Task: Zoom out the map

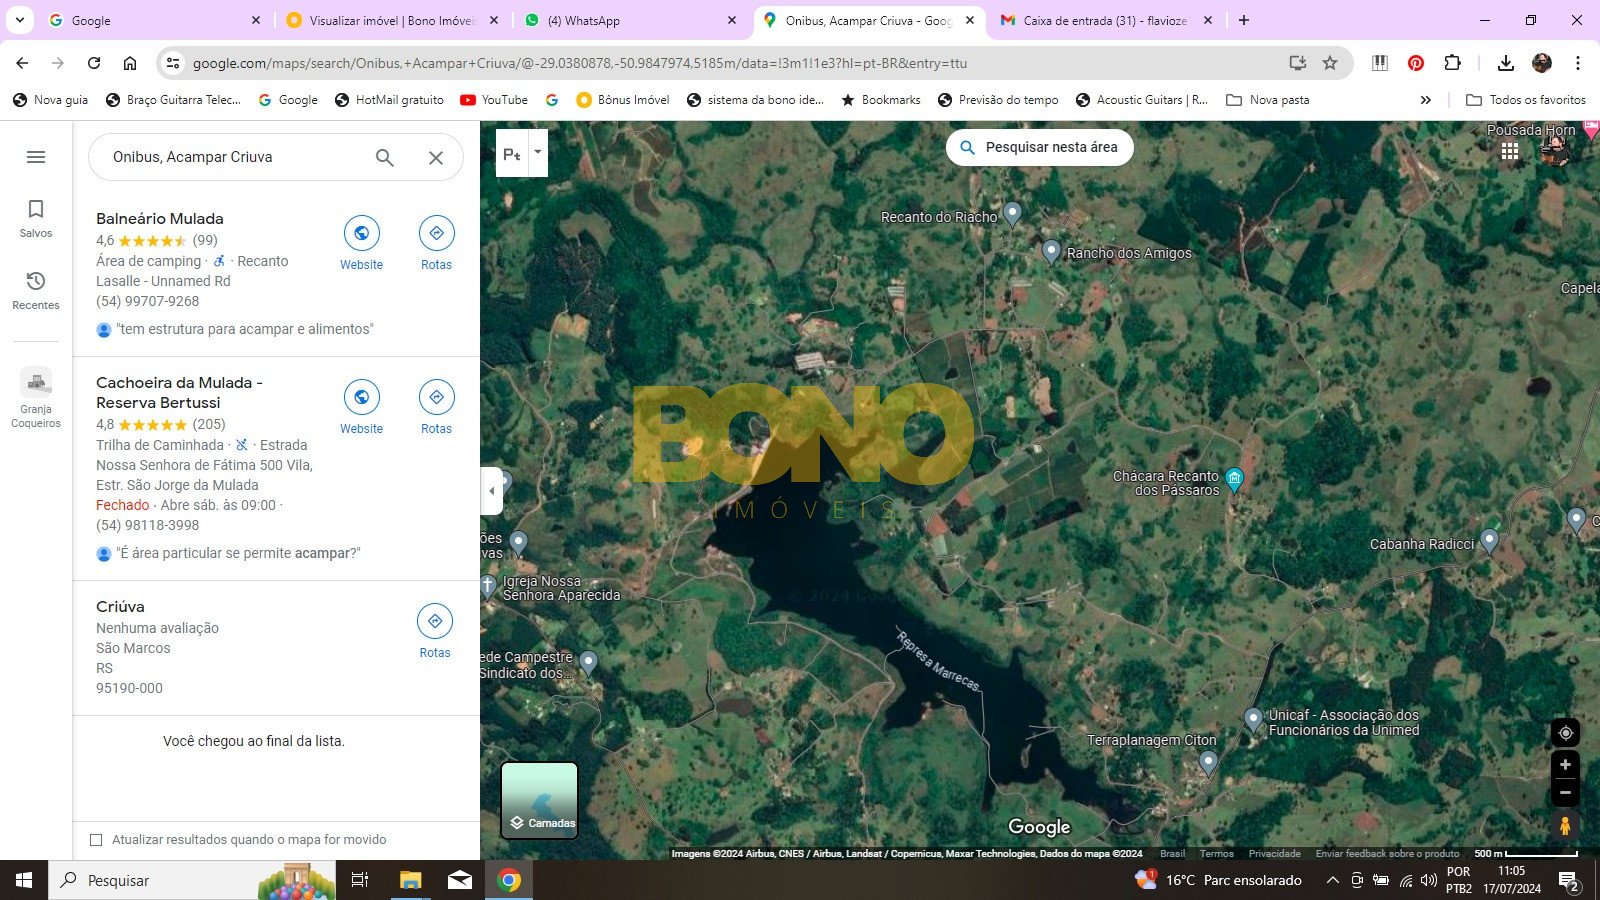Action: click(x=1565, y=793)
